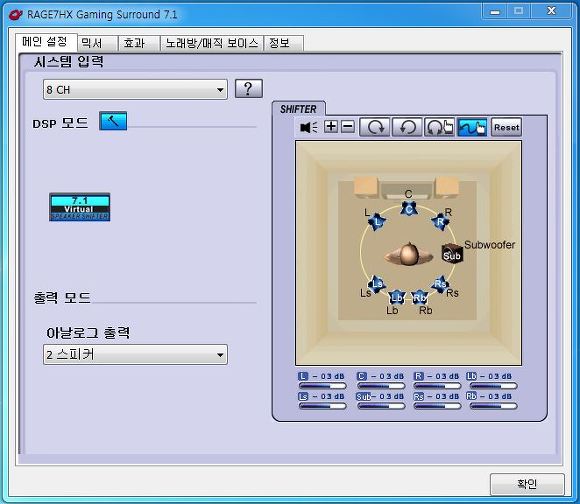Viewport: 580px width, 504px height.
Task: Switch to the 효과 tab
Action: [x=139, y=43]
